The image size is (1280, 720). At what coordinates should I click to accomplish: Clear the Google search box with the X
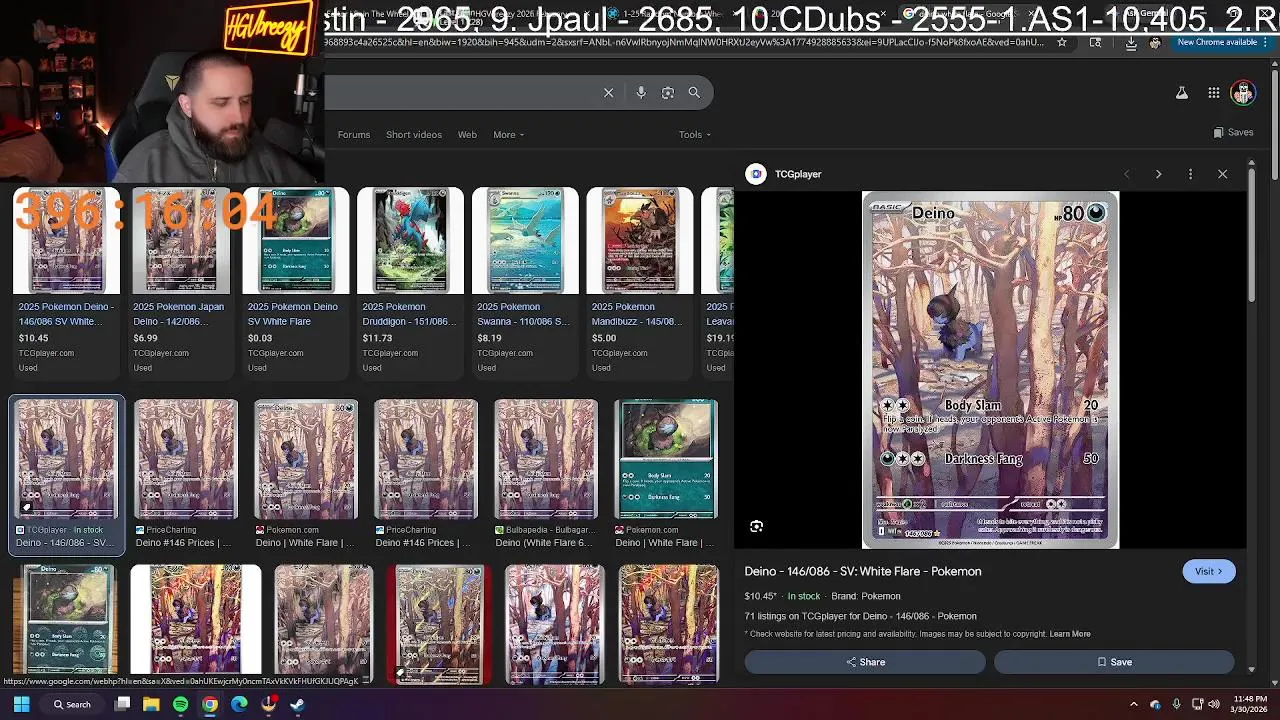click(608, 93)
